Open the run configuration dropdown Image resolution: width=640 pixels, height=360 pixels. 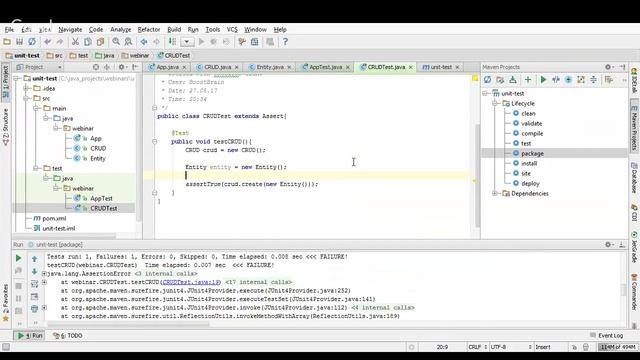187,42
